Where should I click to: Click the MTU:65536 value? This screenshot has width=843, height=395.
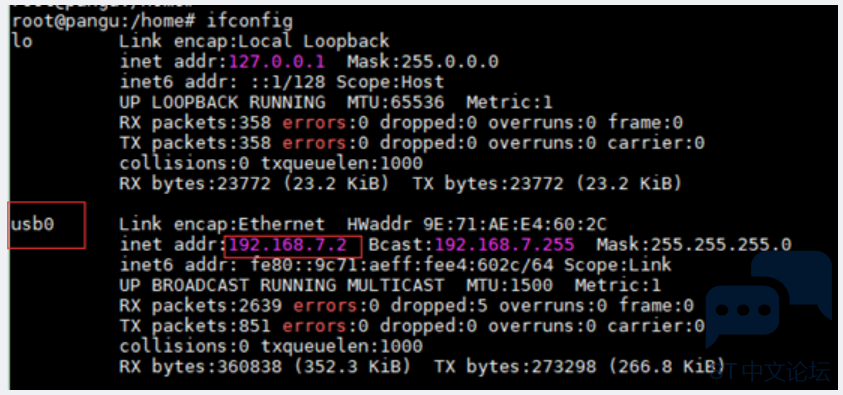(x=396, y=102)
